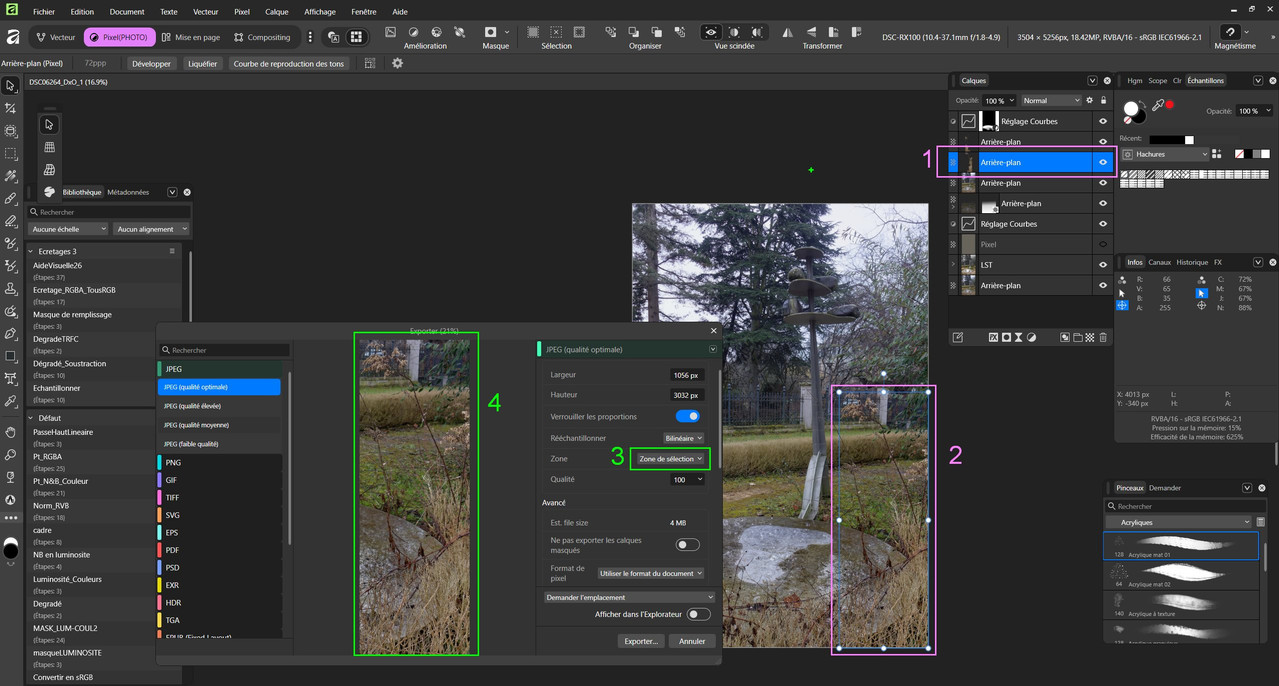Switch to the Vecteur studio
Screen dimensions: 1279x686
point(54,37)
